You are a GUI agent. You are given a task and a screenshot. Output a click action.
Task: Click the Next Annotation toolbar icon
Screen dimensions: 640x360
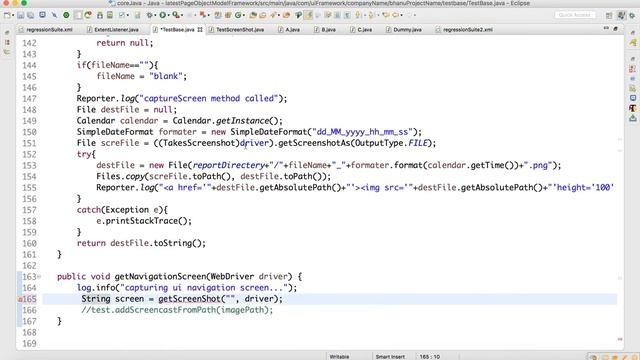pos(358,15)
